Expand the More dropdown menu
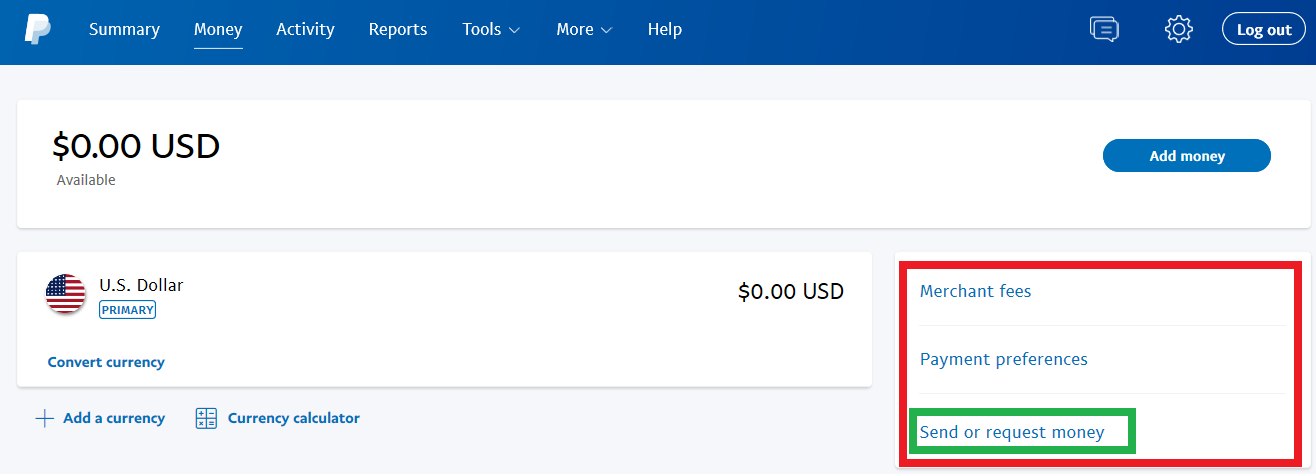1316x474 pixels. (584, 29)
